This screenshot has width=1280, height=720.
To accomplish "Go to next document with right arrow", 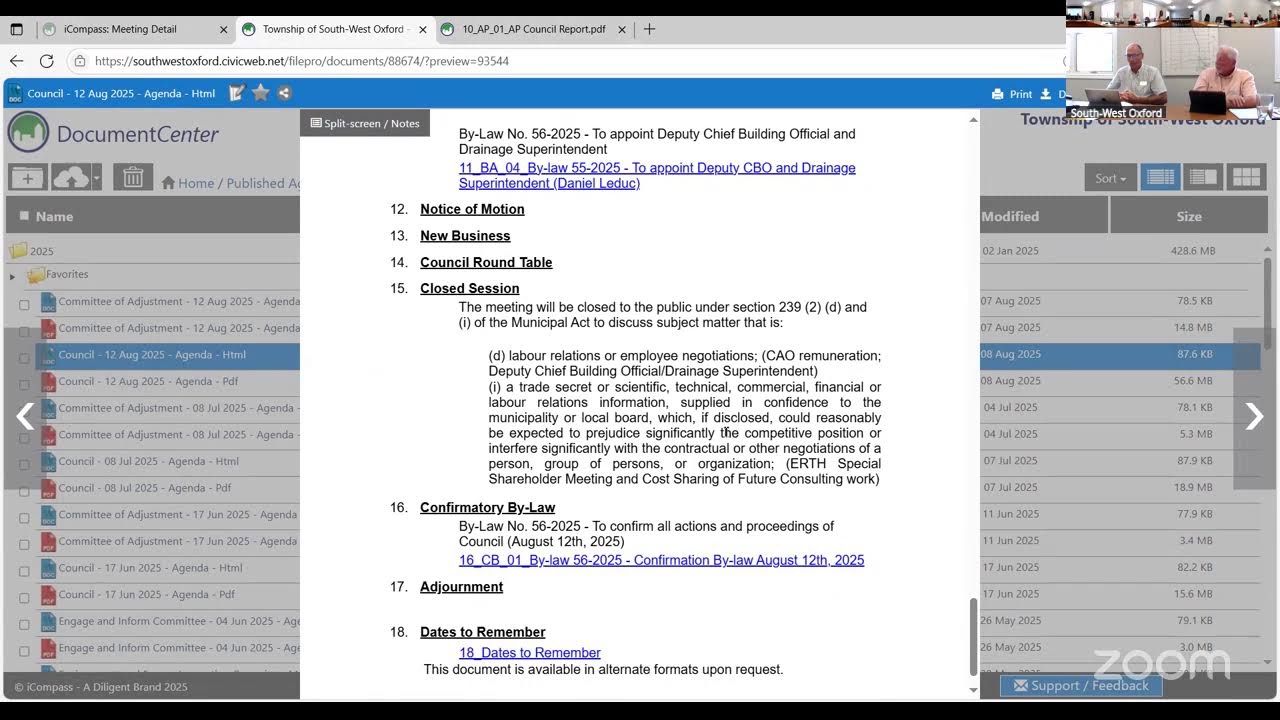I will coord(1254,416).
